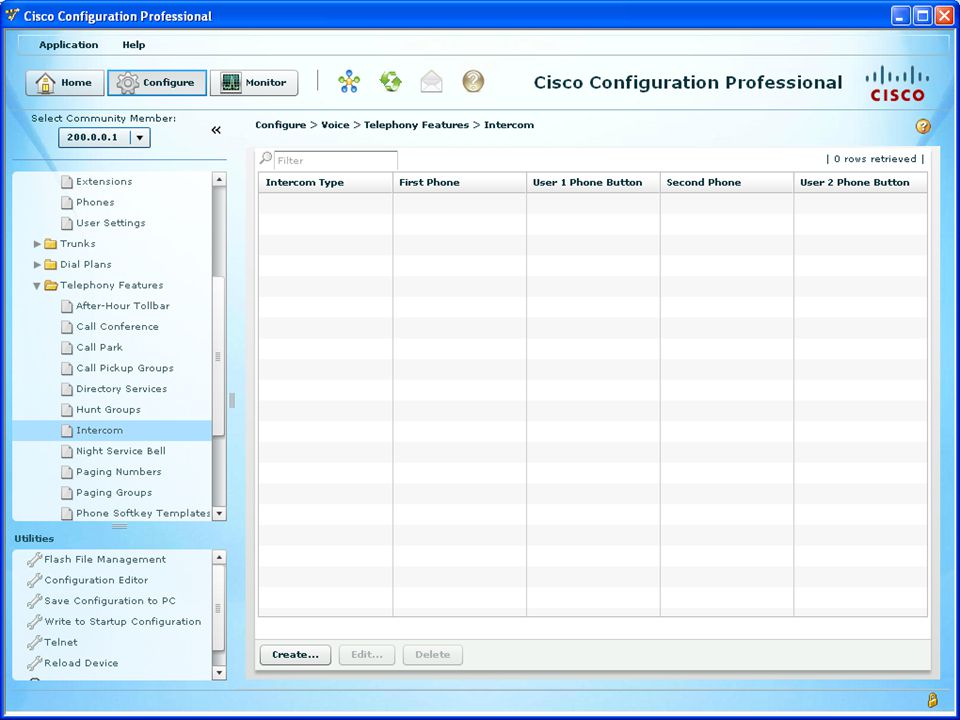This screenshot has height=720, width=960.
Task: Click Write to Startup Configuration utility
Action: click(x=122, y=621)
